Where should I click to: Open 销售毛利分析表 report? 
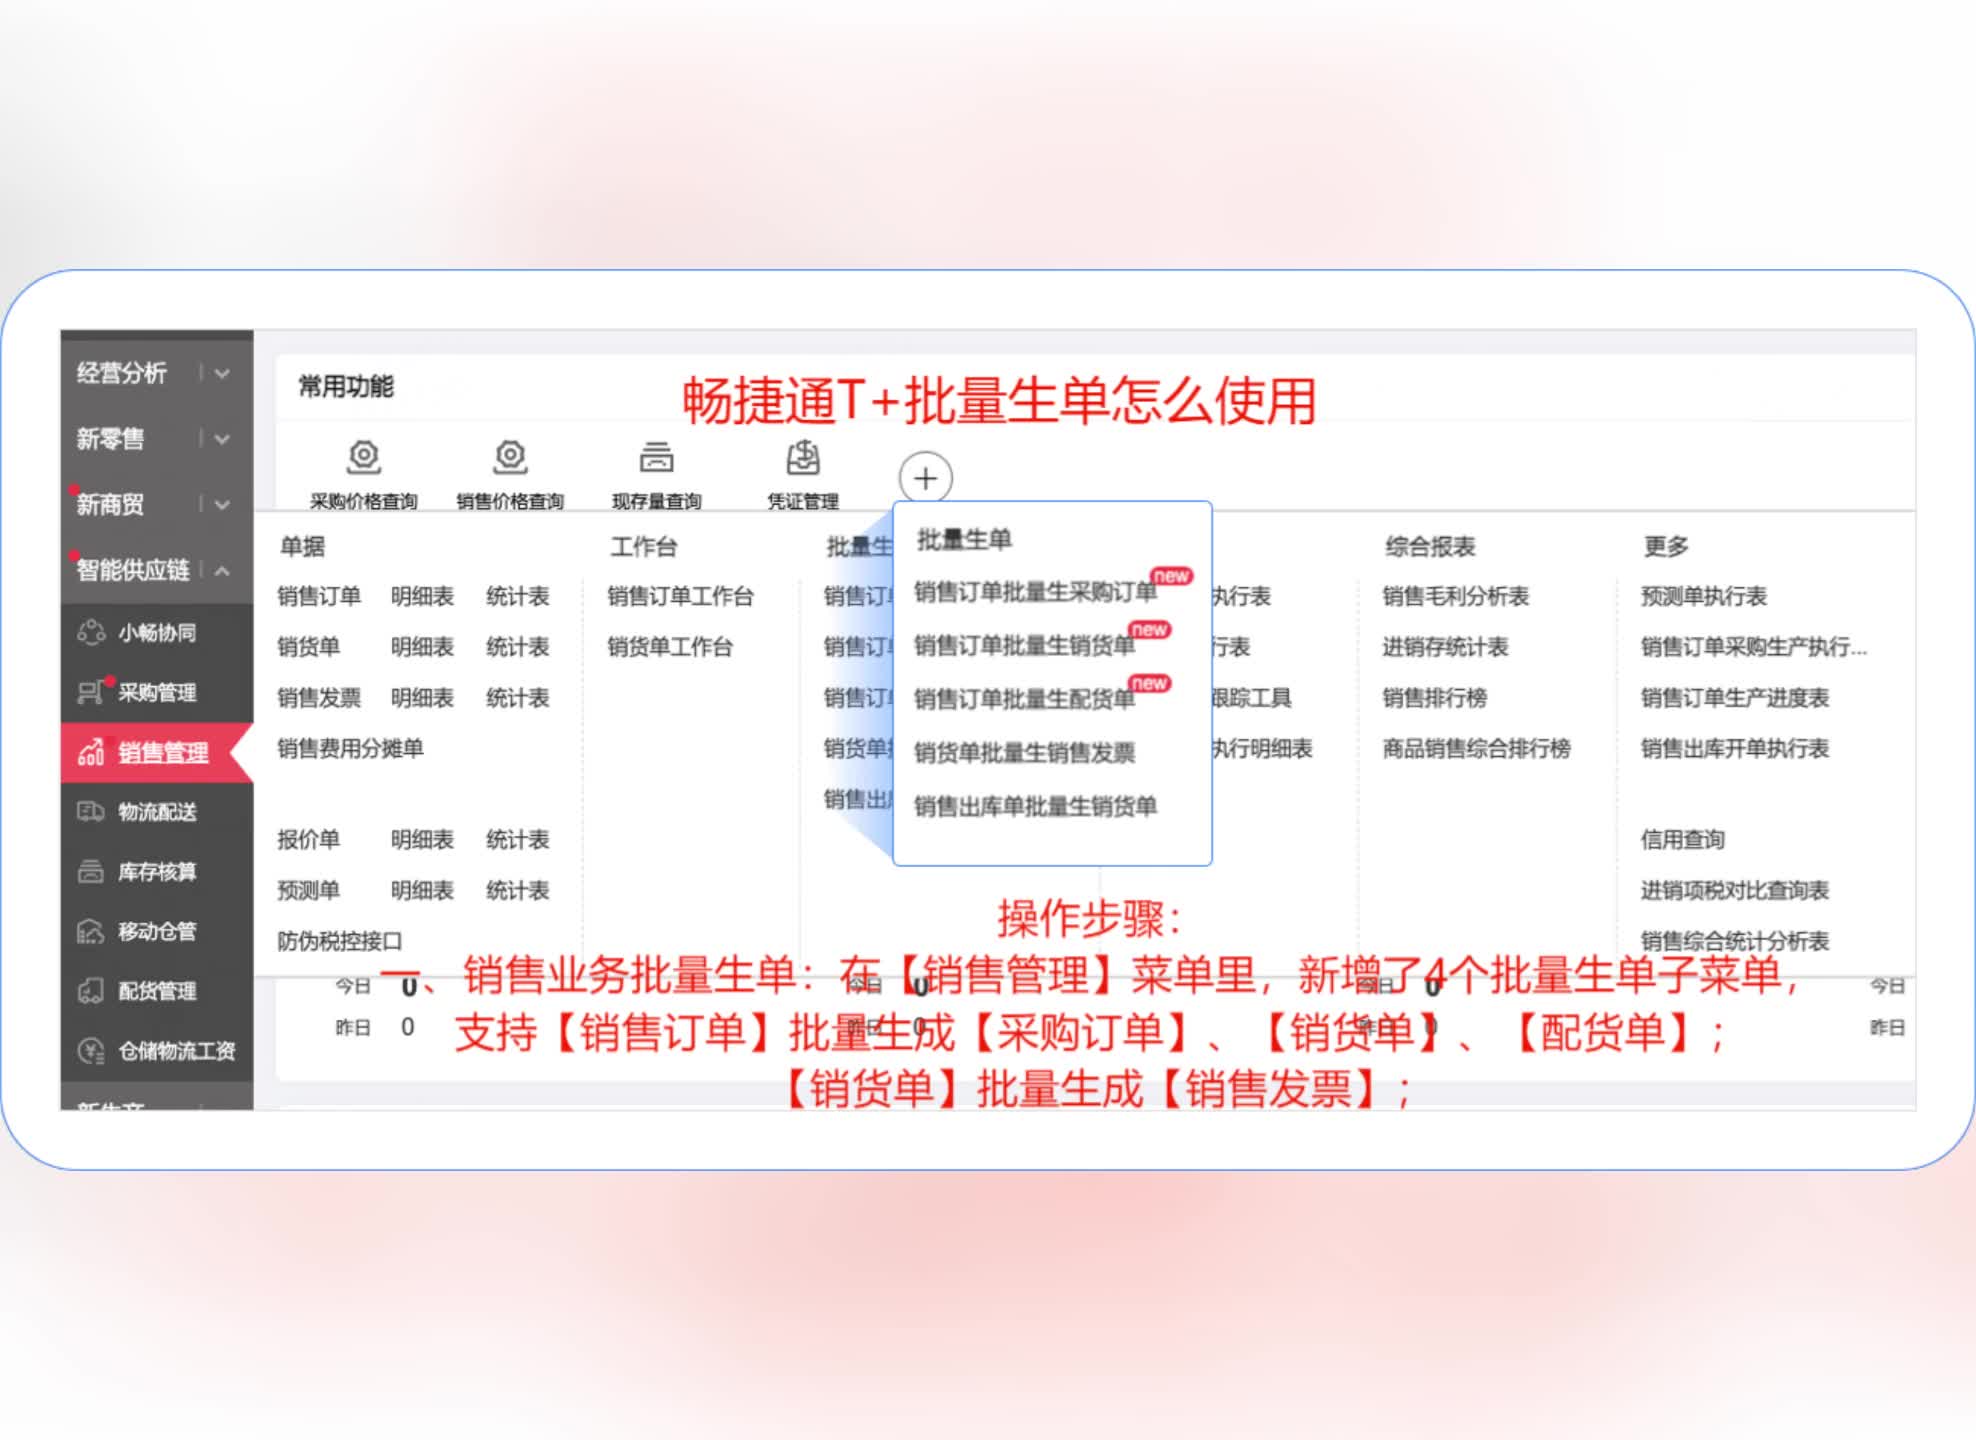click(x=1455, y=596)
